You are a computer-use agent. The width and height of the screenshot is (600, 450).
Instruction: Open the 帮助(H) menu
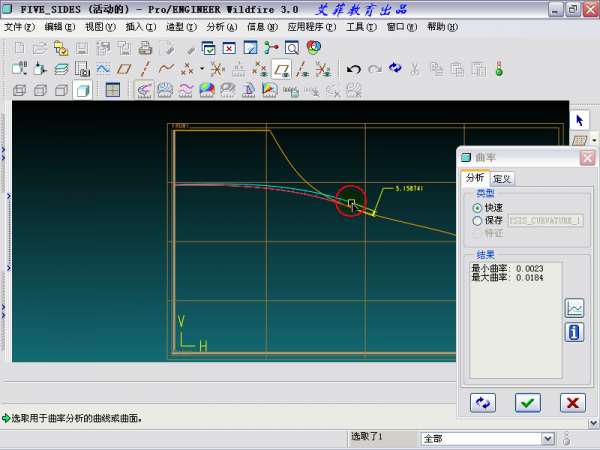click(442, 27)
